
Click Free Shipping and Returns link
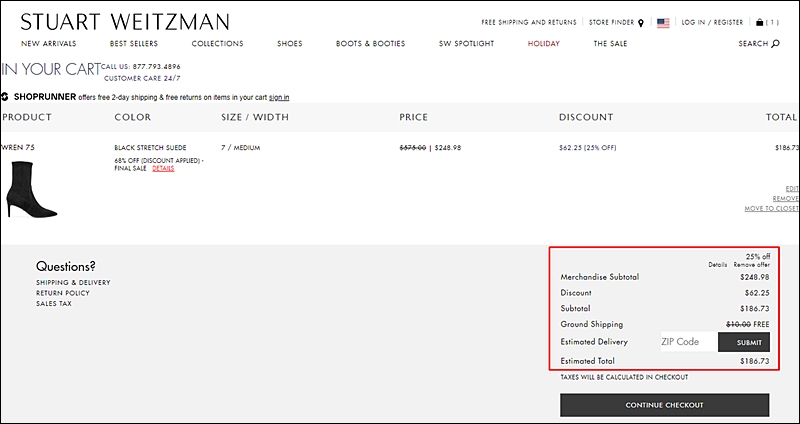tap(529, 22)
